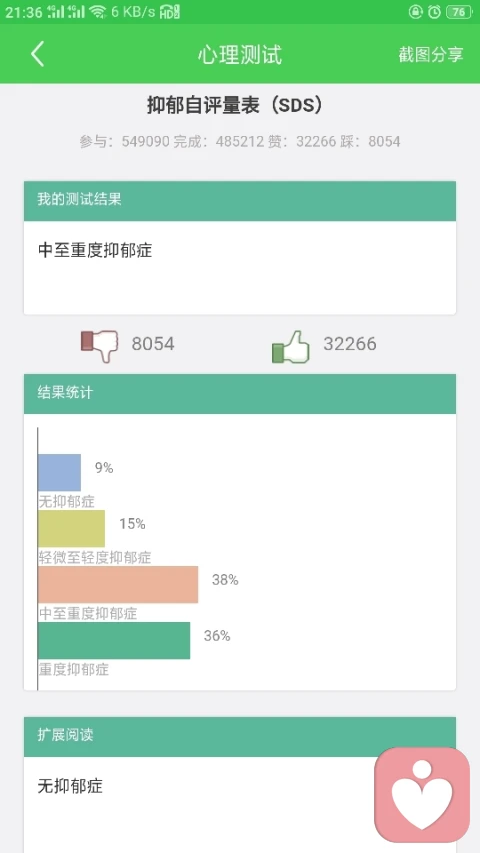Tap the like count 32266
The width and height of the screenshot is (480, 853).
coord(350,344)
